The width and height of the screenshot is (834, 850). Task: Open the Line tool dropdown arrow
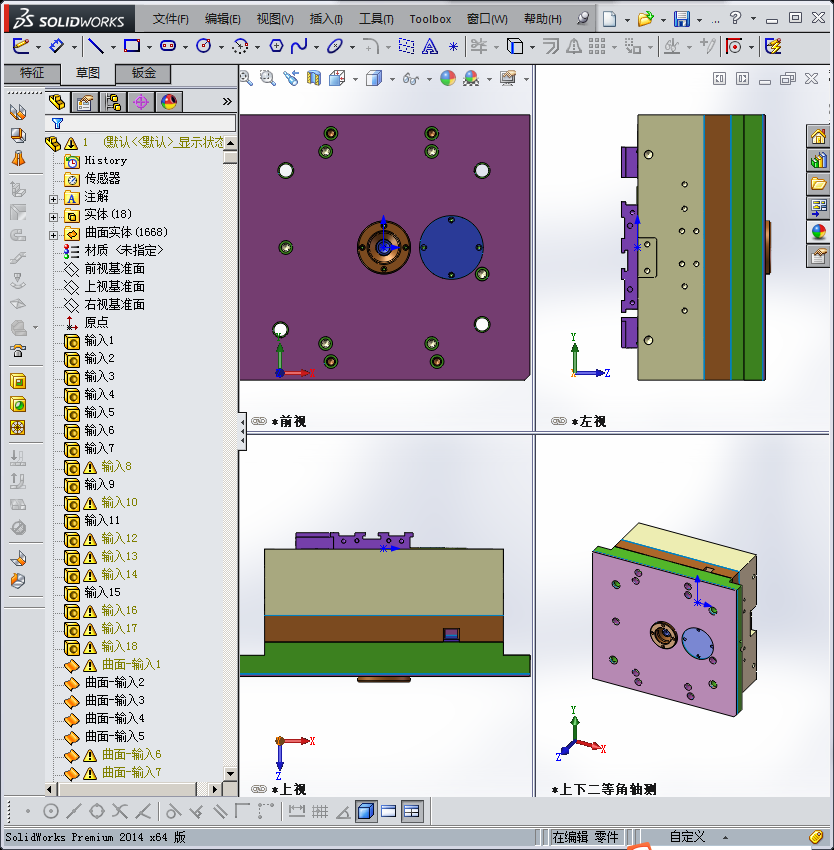click(113, 47)
